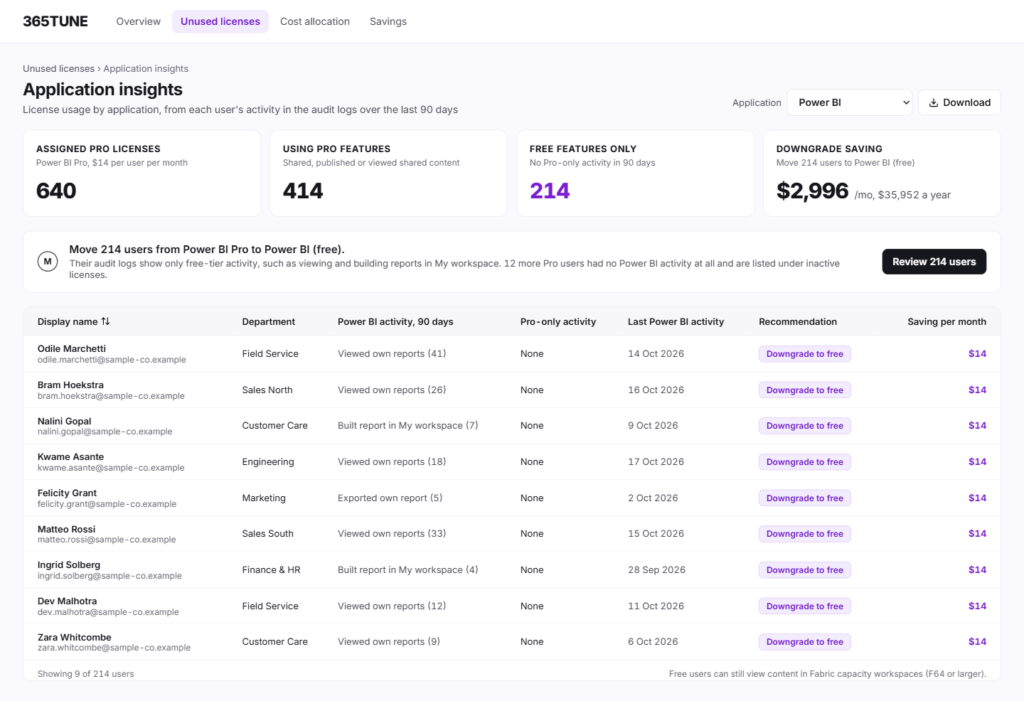Click email felicity.grant@sample-co.example
The height and width of the screenshot is (701, 1024).
pyautogui.click(x=106, y=504)
